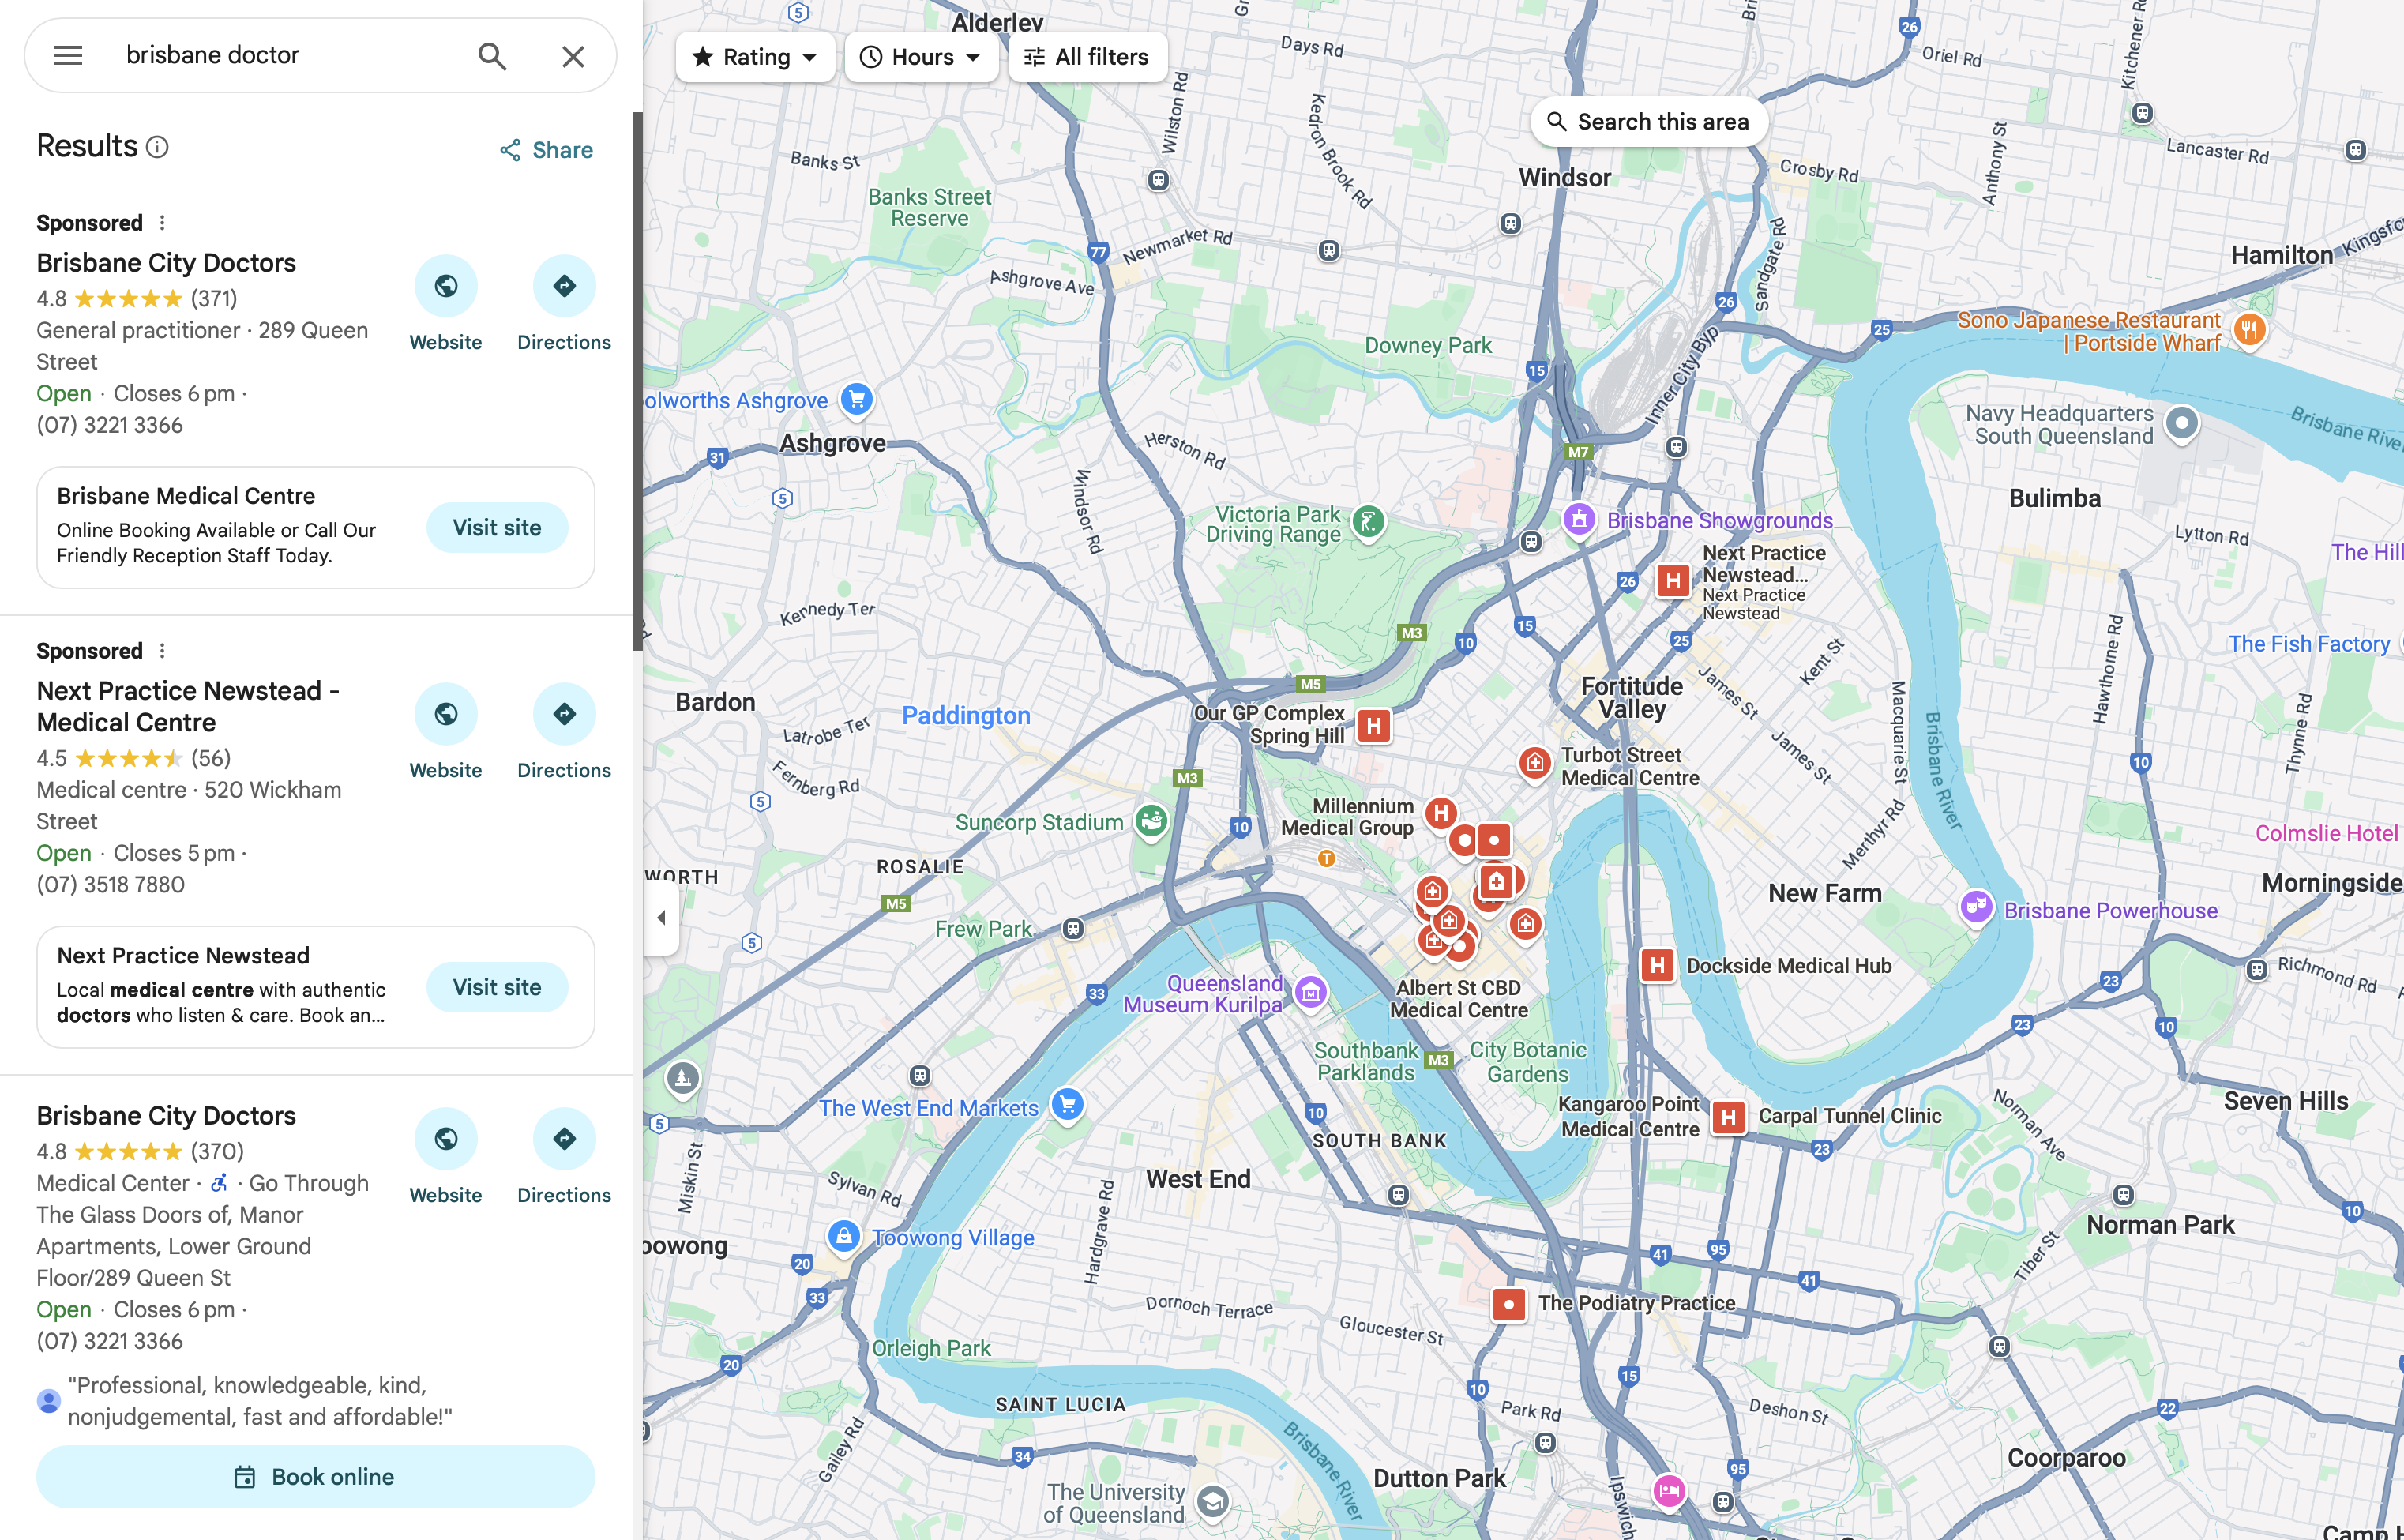Click Navy Headquarters South Queensland pin

(2182, 423)
